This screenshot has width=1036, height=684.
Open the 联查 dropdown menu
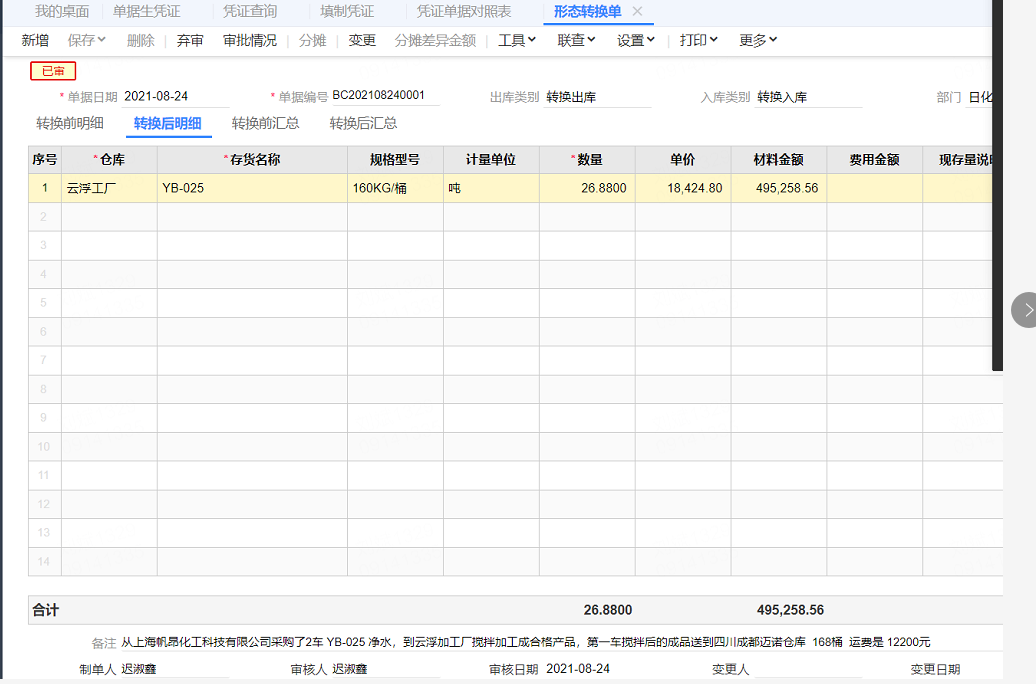[x=576, y=40]
